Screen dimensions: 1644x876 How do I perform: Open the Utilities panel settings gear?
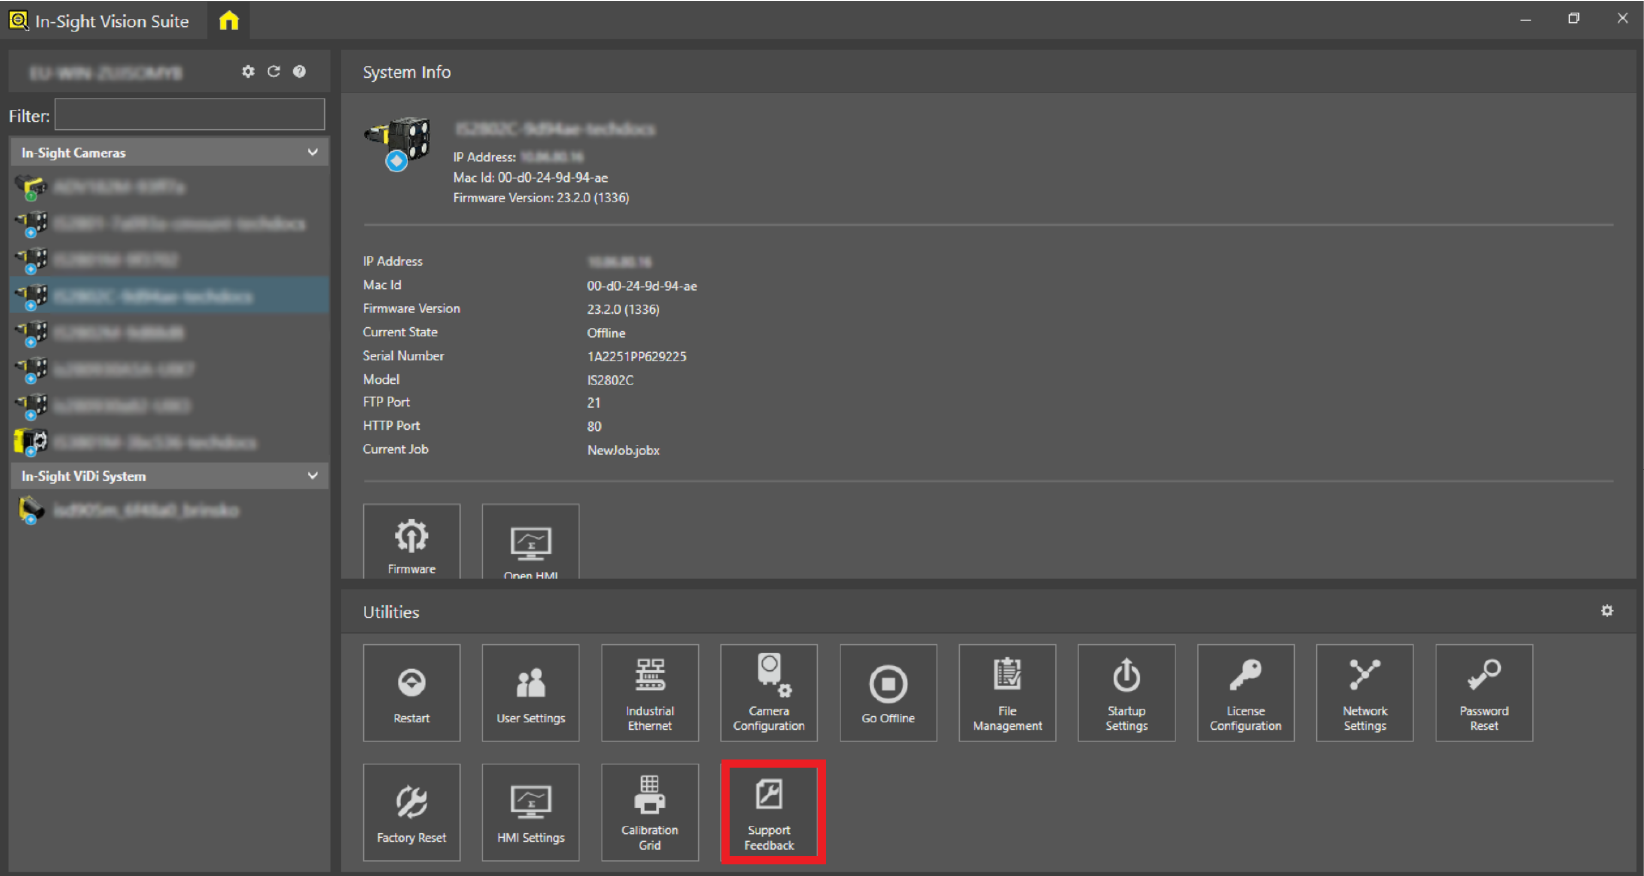1606,611
